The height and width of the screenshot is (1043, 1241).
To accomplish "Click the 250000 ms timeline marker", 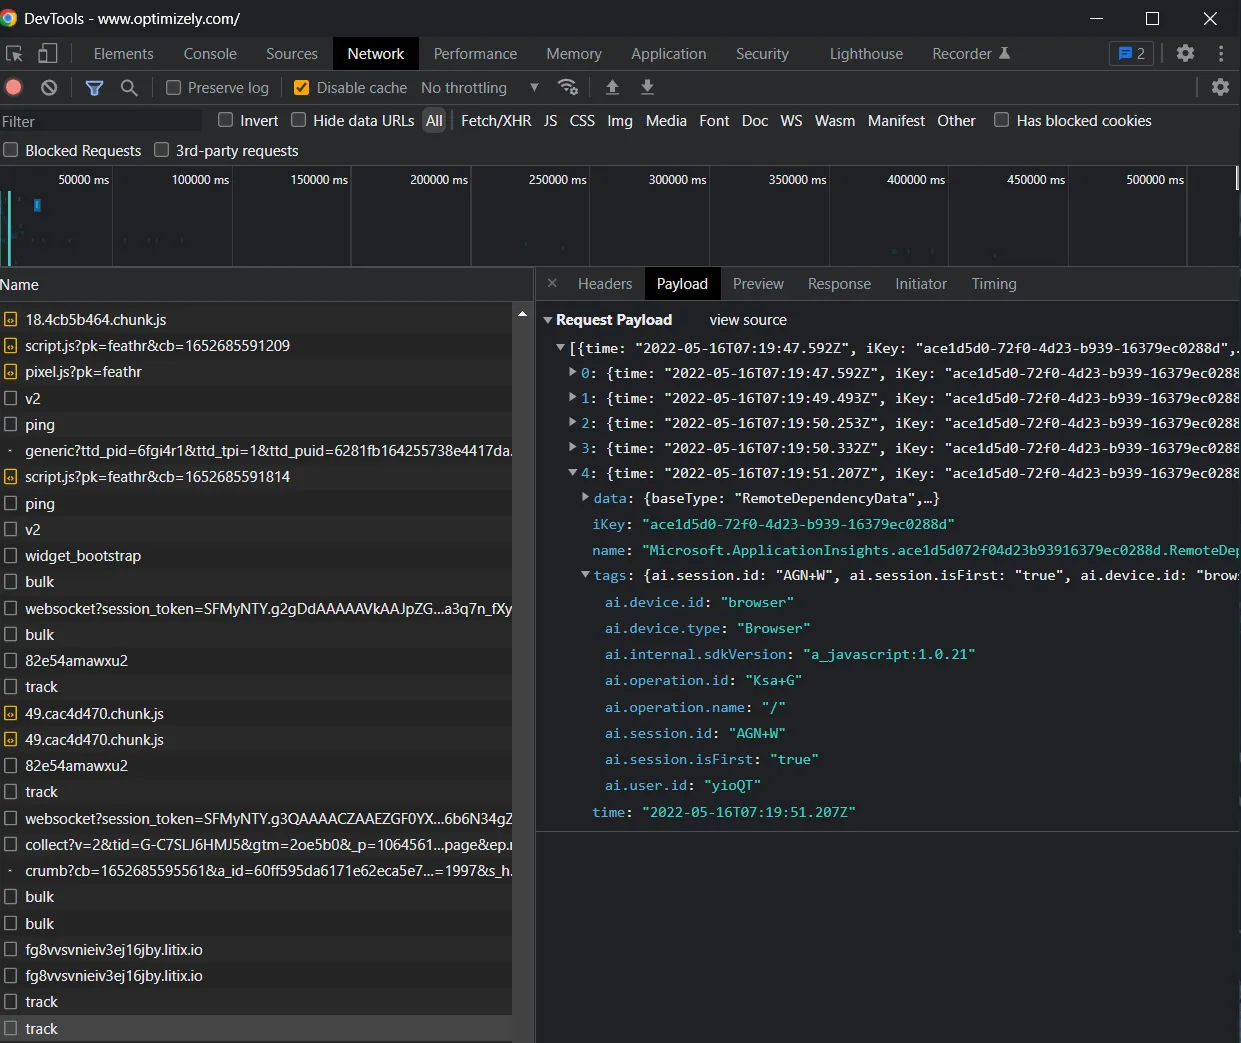I will (x=557, y=180).
